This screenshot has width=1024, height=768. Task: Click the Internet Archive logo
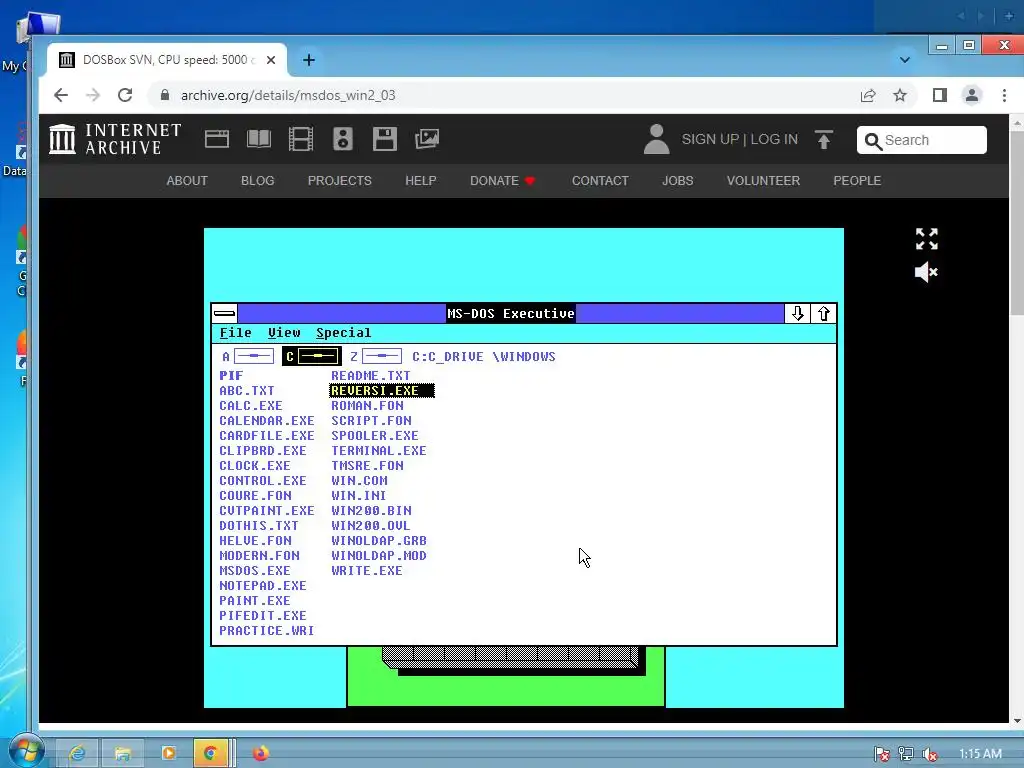tap(116, 139)
